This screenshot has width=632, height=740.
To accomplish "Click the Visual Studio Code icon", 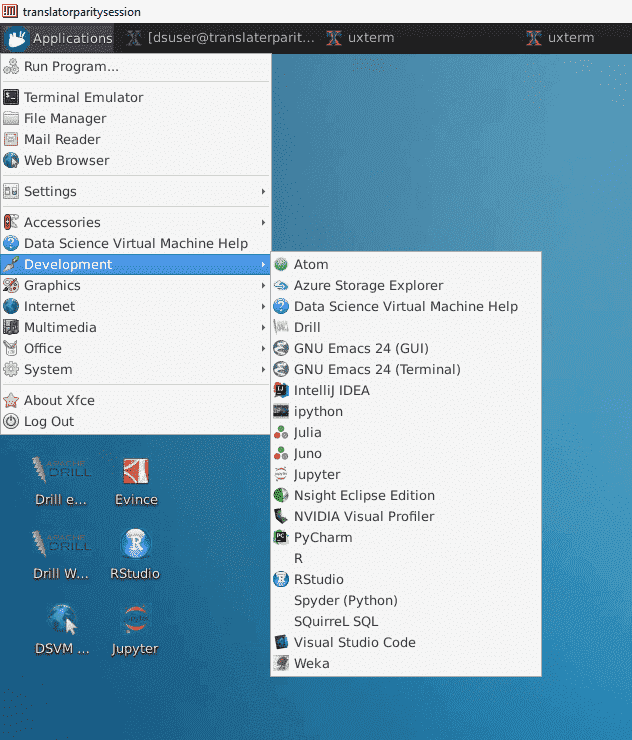I will point(281,642).
